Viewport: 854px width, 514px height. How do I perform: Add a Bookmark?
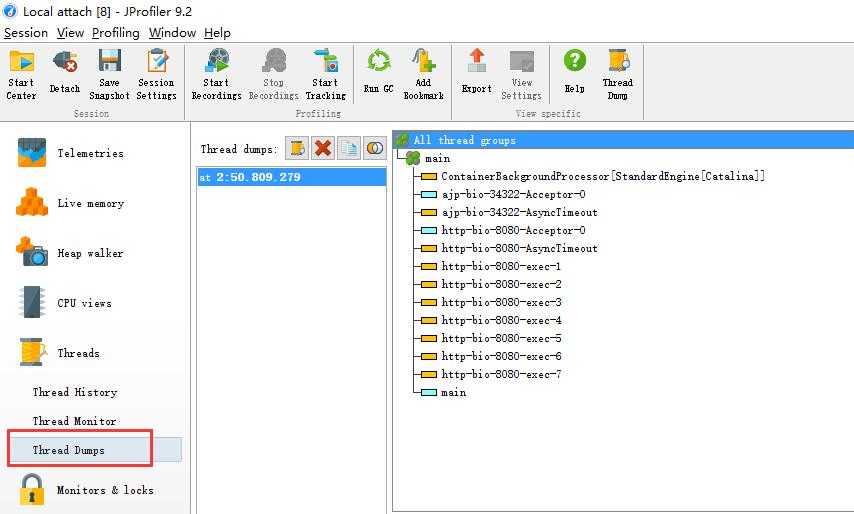point(423,75)
